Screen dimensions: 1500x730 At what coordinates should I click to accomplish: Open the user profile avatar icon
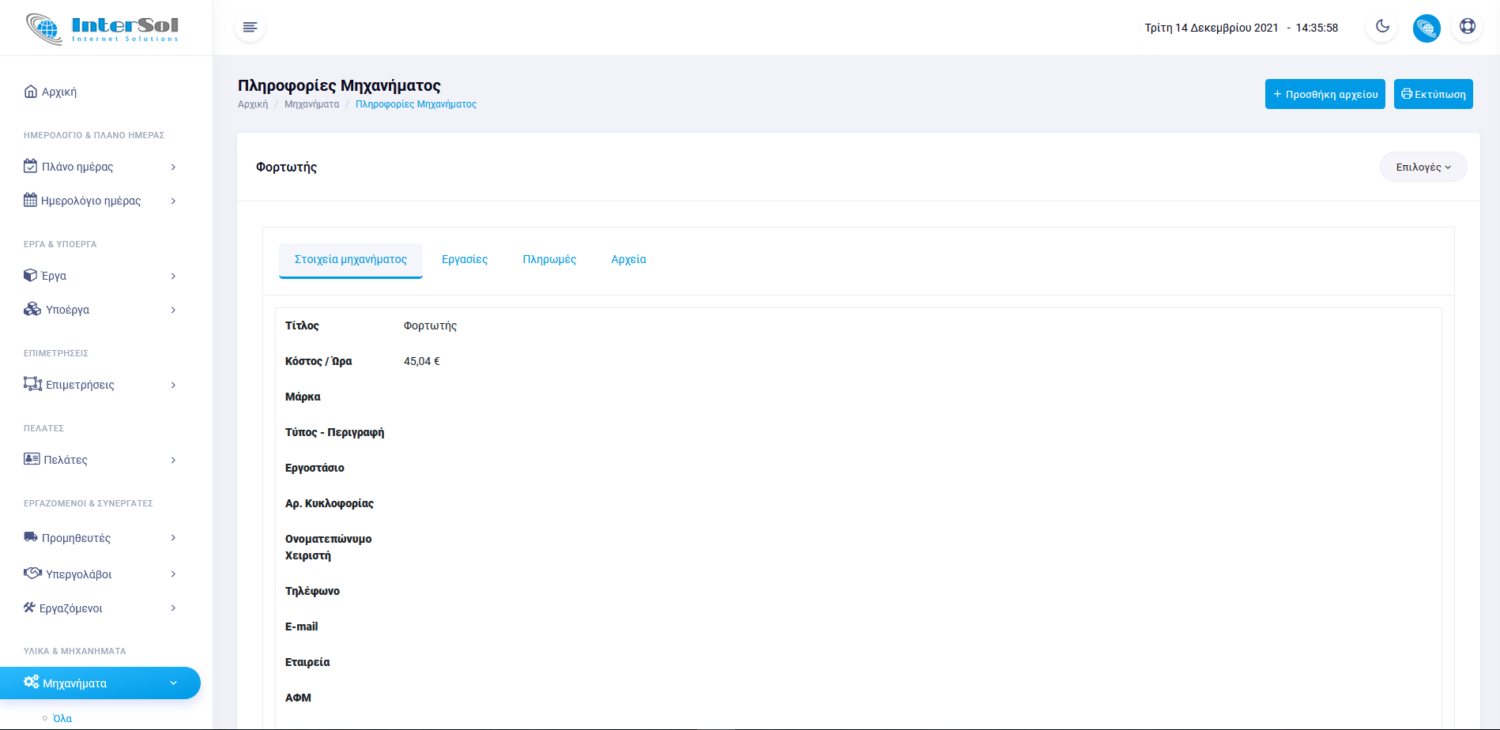[x=1426, y=28]
